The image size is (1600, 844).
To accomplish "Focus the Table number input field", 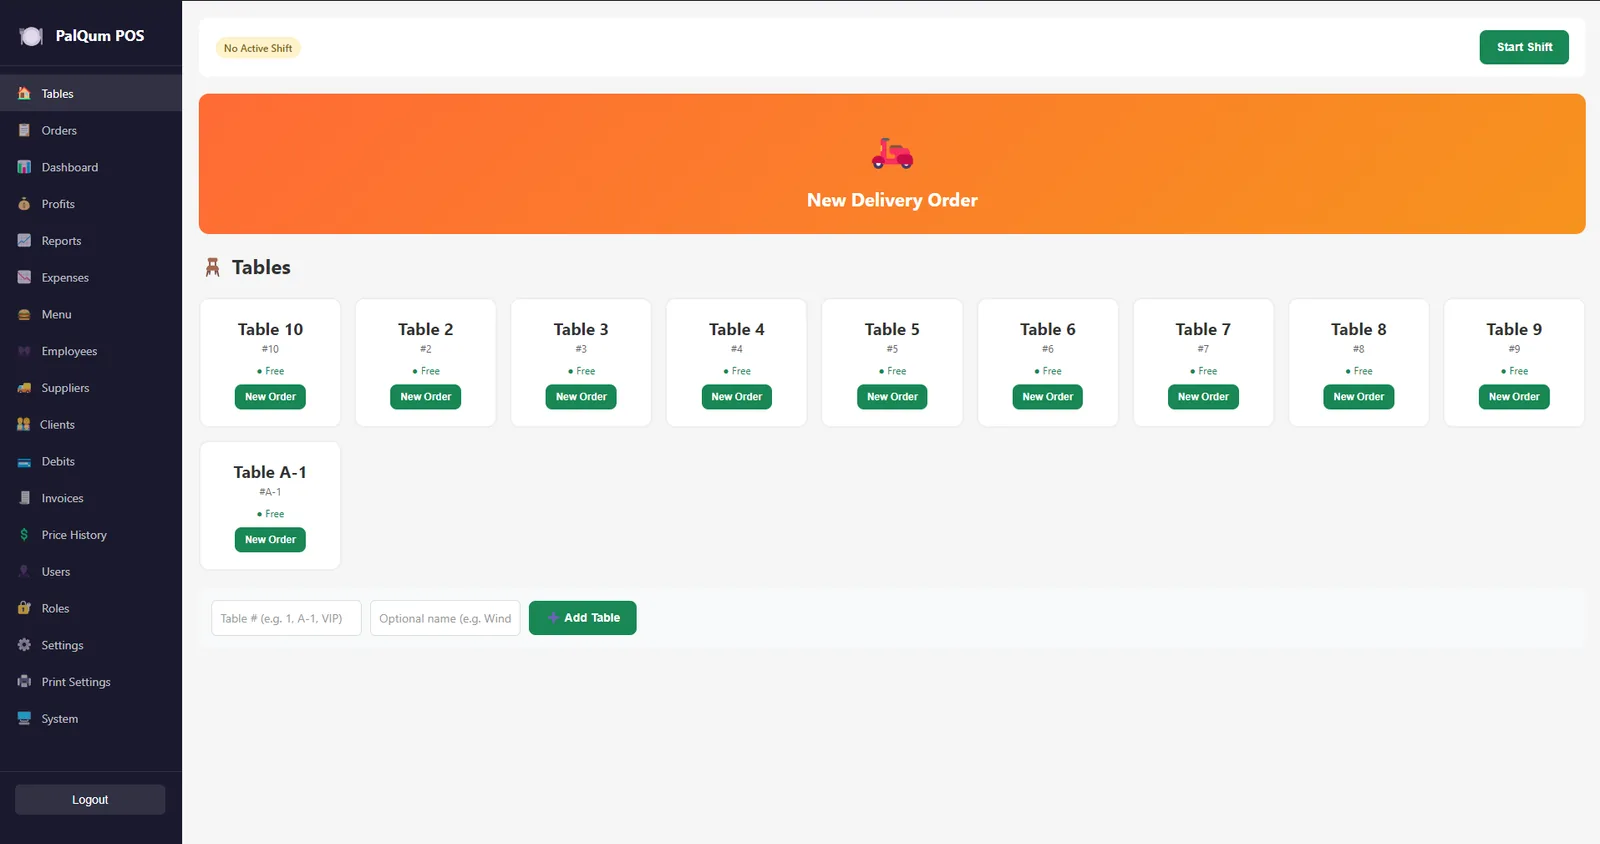I will pos(286,618).
